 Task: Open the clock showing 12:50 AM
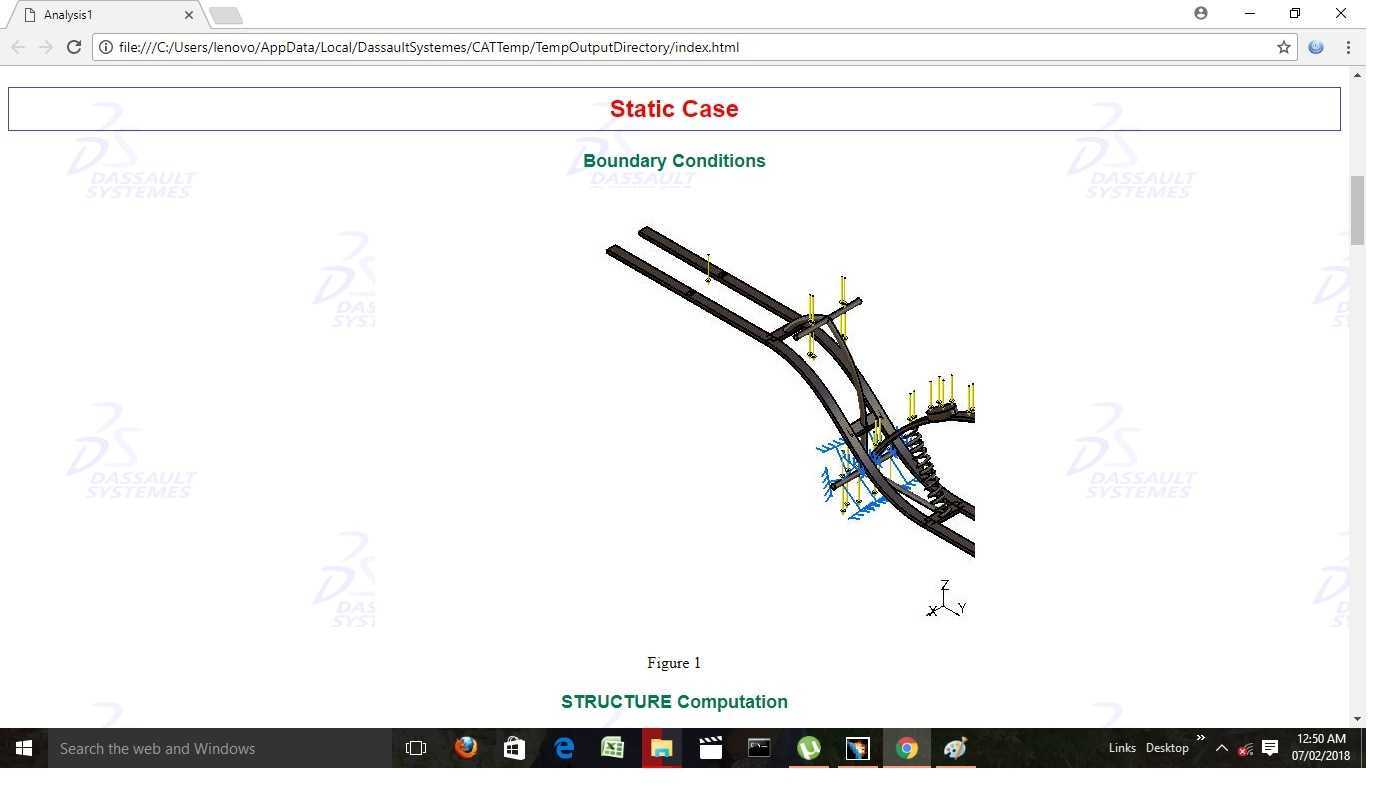pos(1321,747)
